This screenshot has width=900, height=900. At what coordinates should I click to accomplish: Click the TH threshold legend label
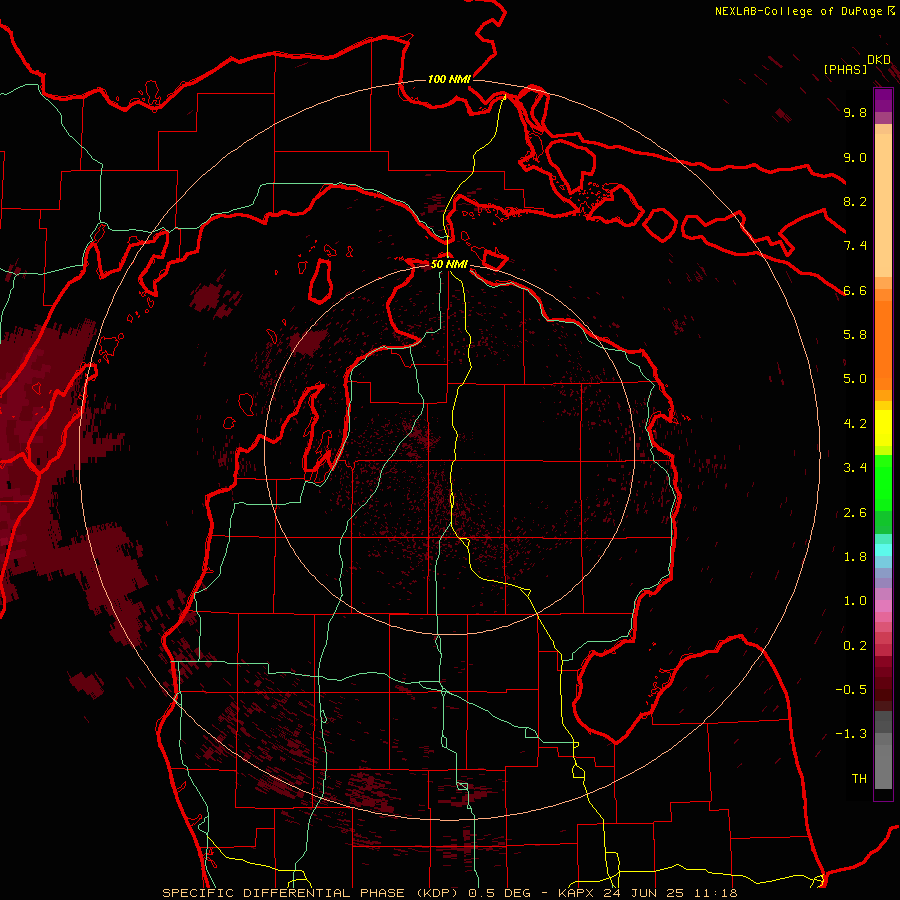coord(859,778)
